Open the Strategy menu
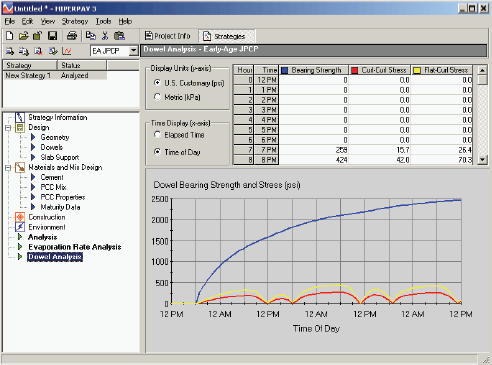Viewport: 492px width, 365px height. click(x=75, y=21)
